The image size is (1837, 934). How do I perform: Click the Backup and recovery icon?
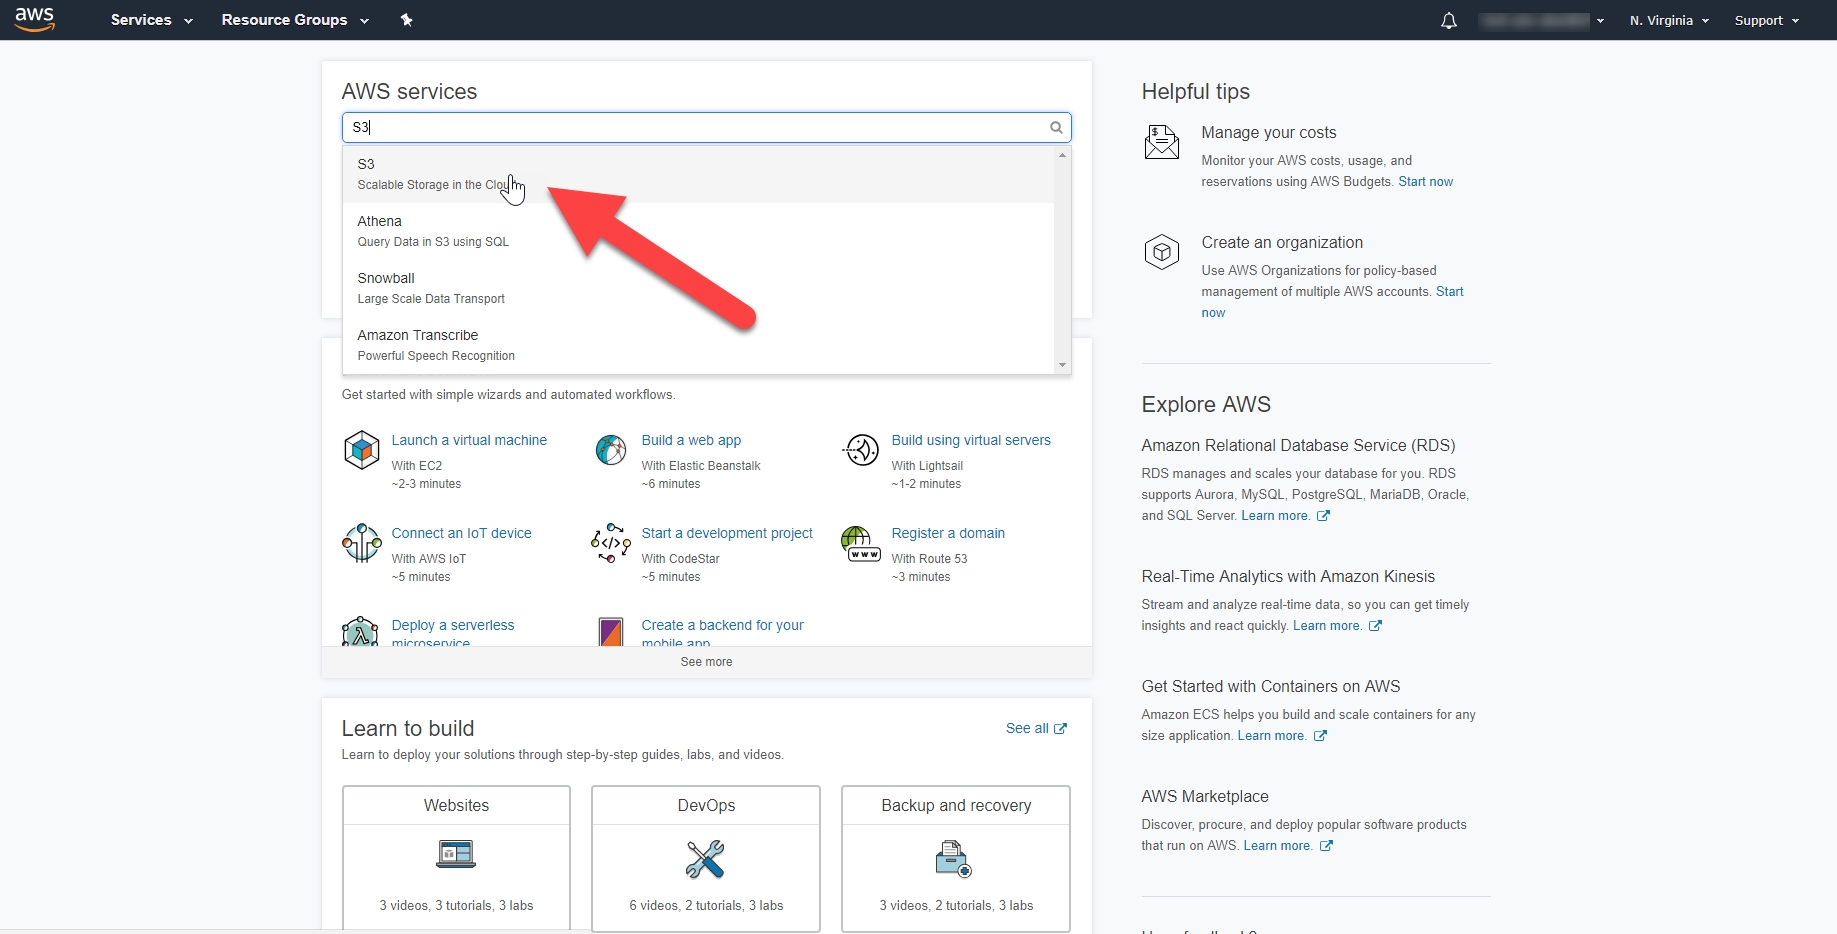pyautogui.click(x=954, y=859)
